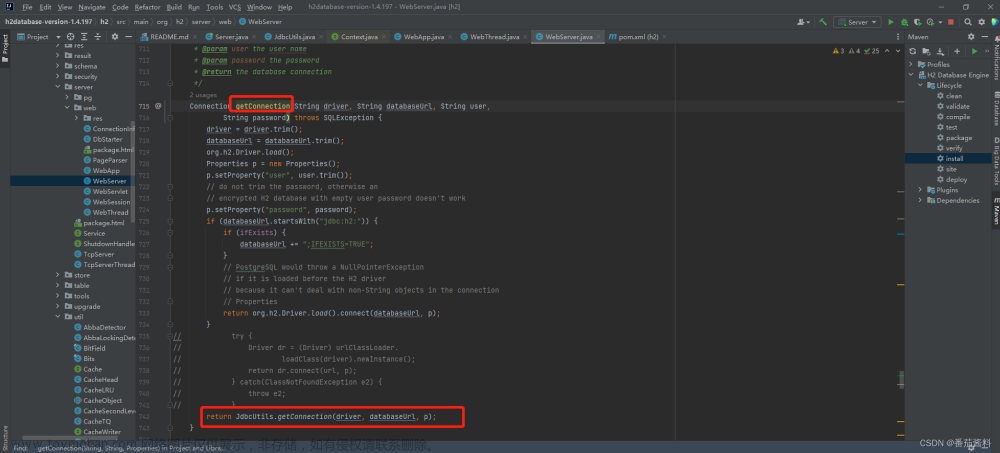Viewport: 1000px width, 453px height.
Task: Open Server run configuration dropdown
Action: click(x=858, y=22)
